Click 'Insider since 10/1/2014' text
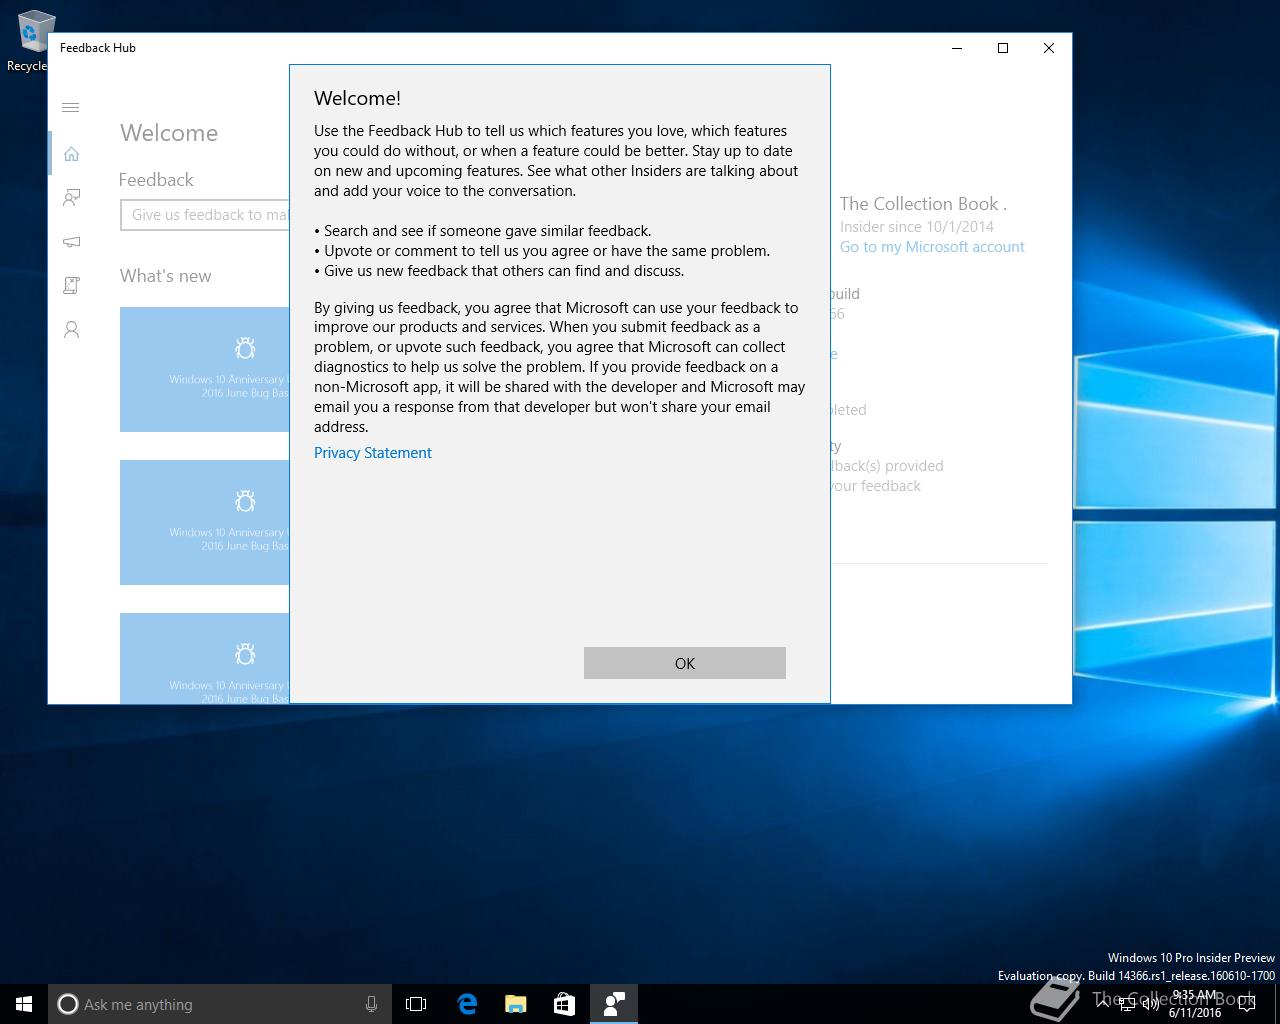The height and width of the screenshot is (1024, 1280). (917, 227)
